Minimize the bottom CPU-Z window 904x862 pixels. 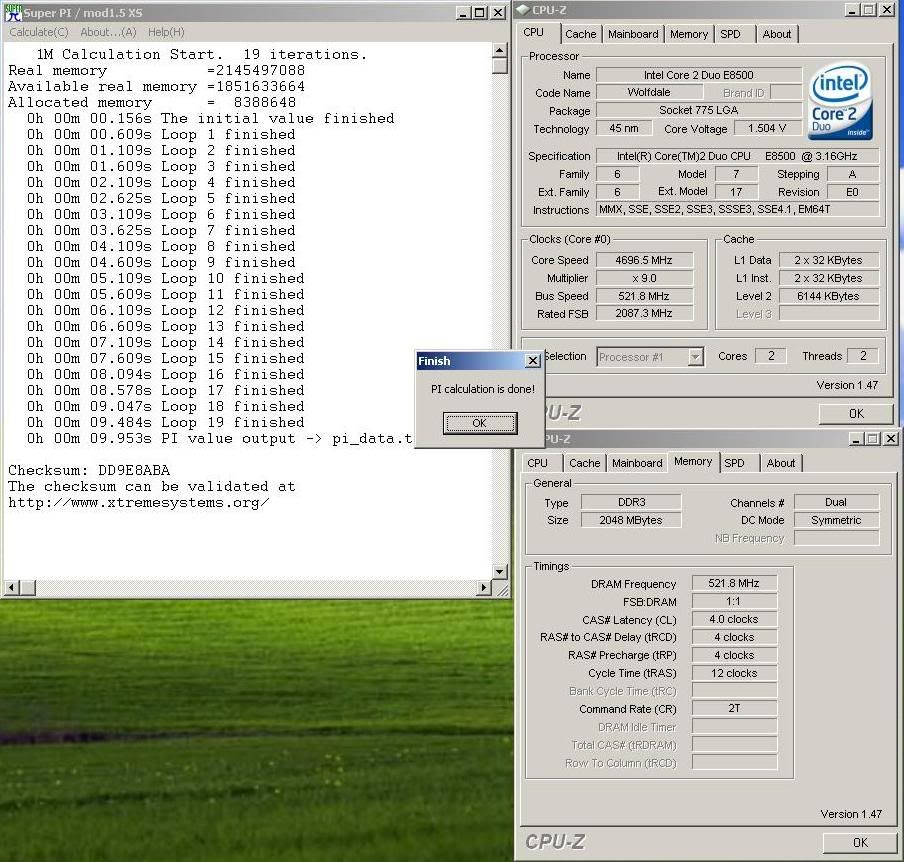click(x=856, y=439)
